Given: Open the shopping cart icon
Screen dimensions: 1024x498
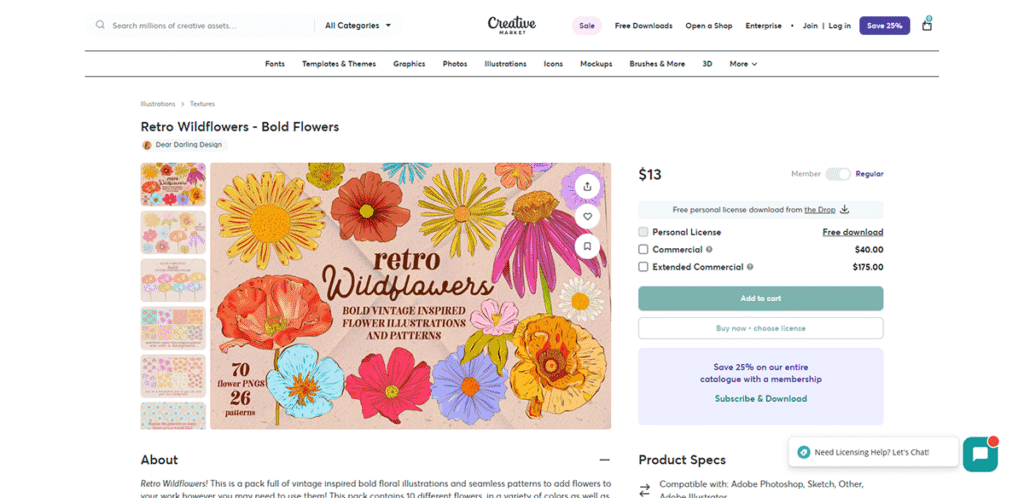Looking at the screenshot, I should [927, 25].
